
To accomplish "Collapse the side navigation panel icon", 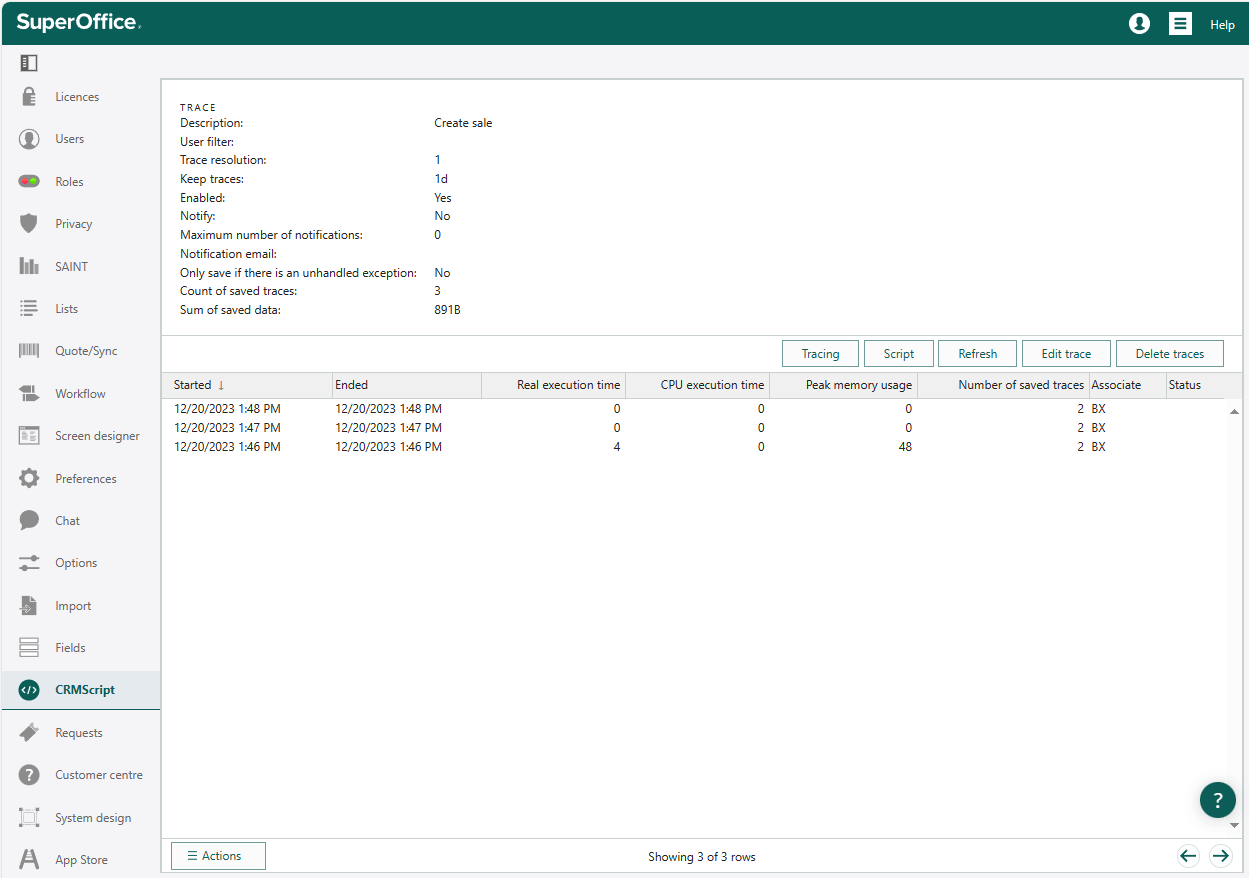I will click(29, 63).
